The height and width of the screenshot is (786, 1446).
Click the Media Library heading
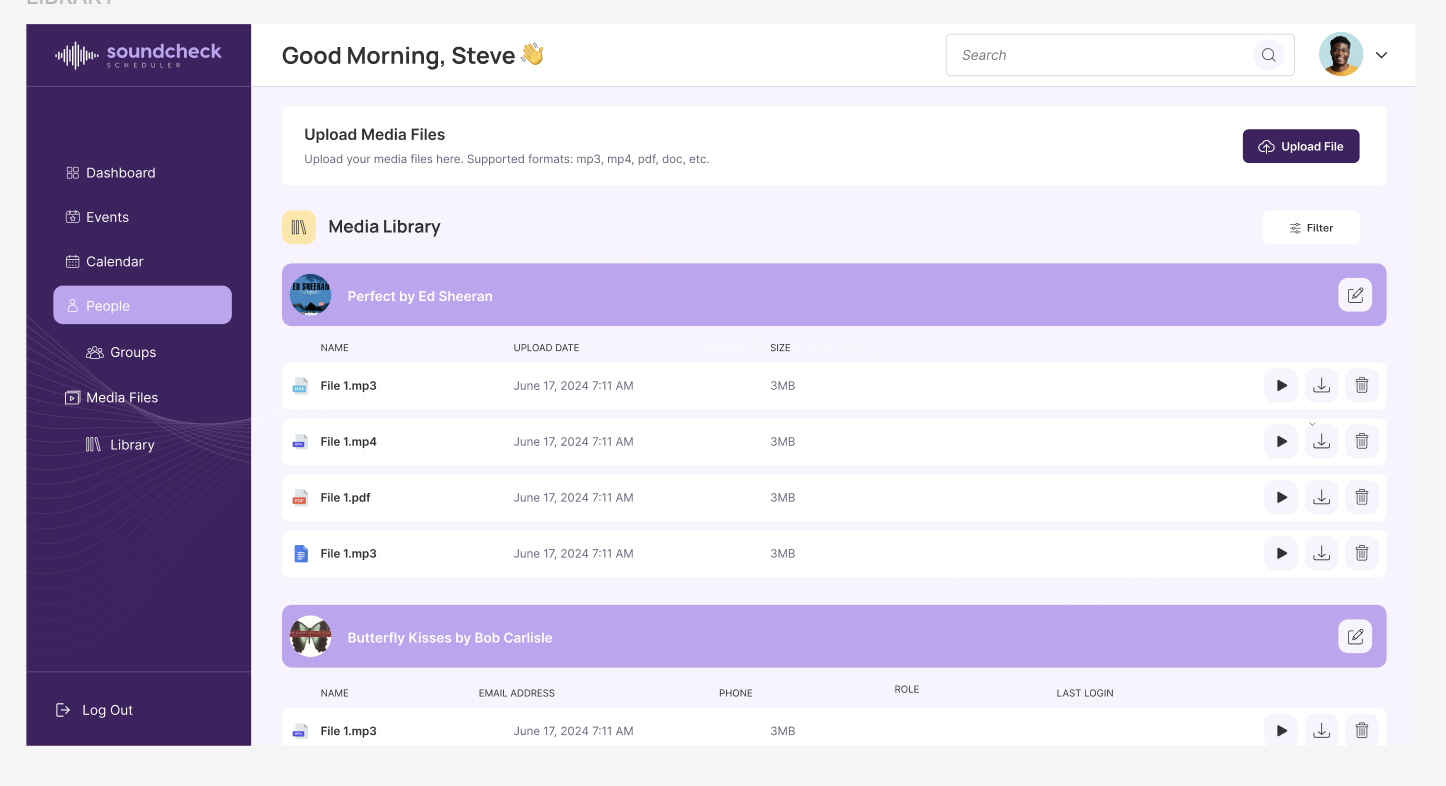point(384,227)
